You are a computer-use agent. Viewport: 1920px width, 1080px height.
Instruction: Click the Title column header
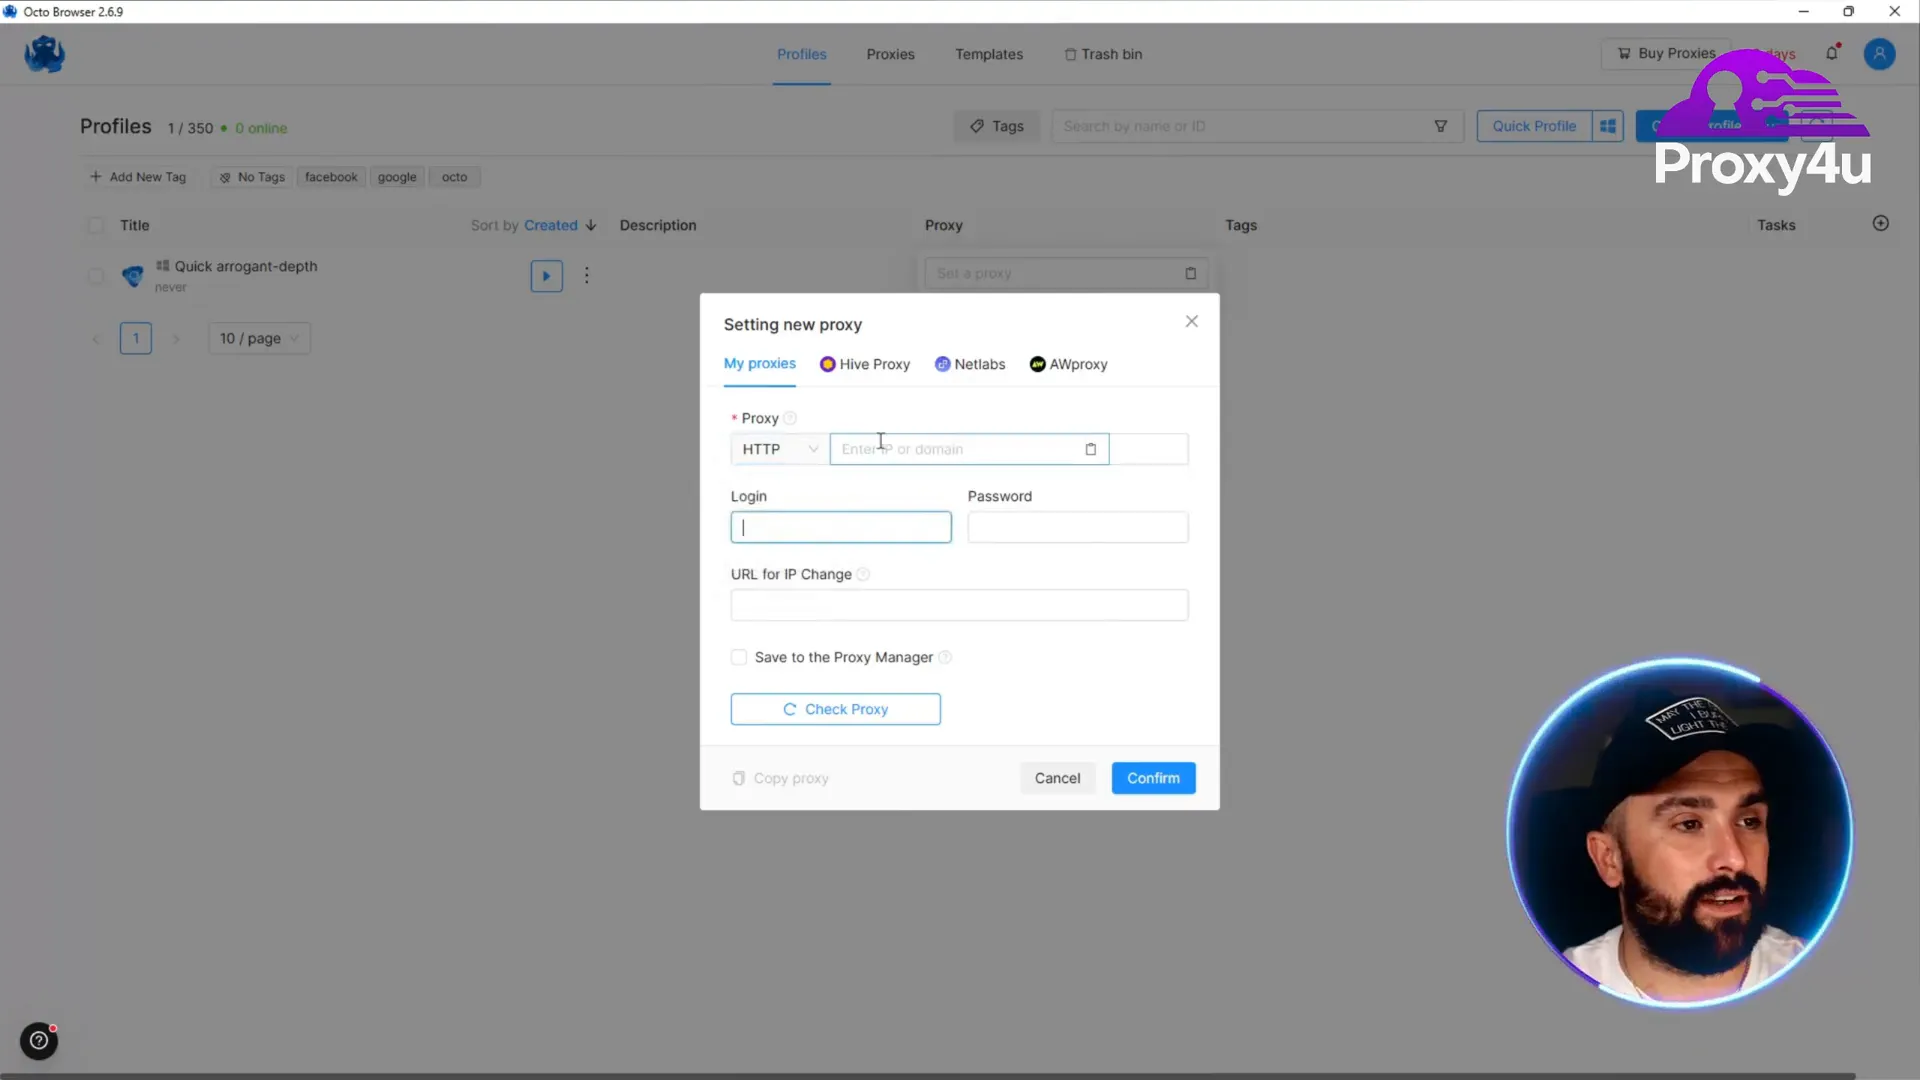(x=134, y=225)
